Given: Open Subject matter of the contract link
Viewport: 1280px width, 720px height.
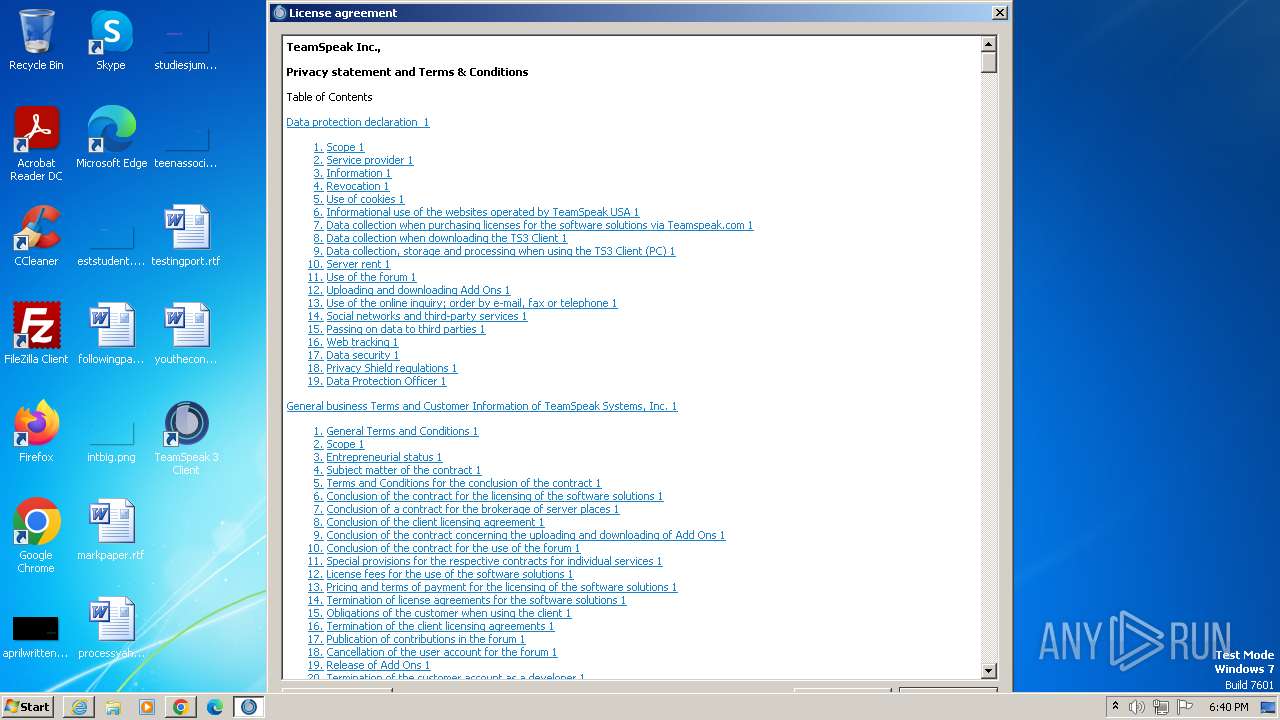Looking at the screenshot, I should tap(403, 470).
